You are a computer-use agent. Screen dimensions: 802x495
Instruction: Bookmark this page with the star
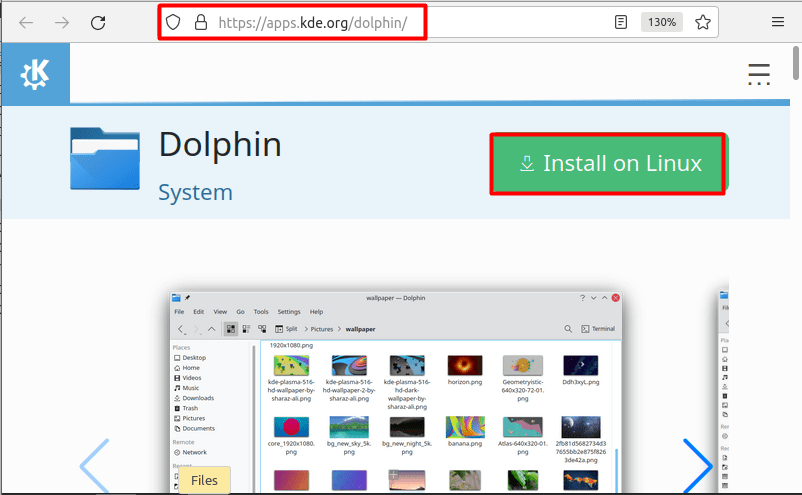(x=702, y=22)
